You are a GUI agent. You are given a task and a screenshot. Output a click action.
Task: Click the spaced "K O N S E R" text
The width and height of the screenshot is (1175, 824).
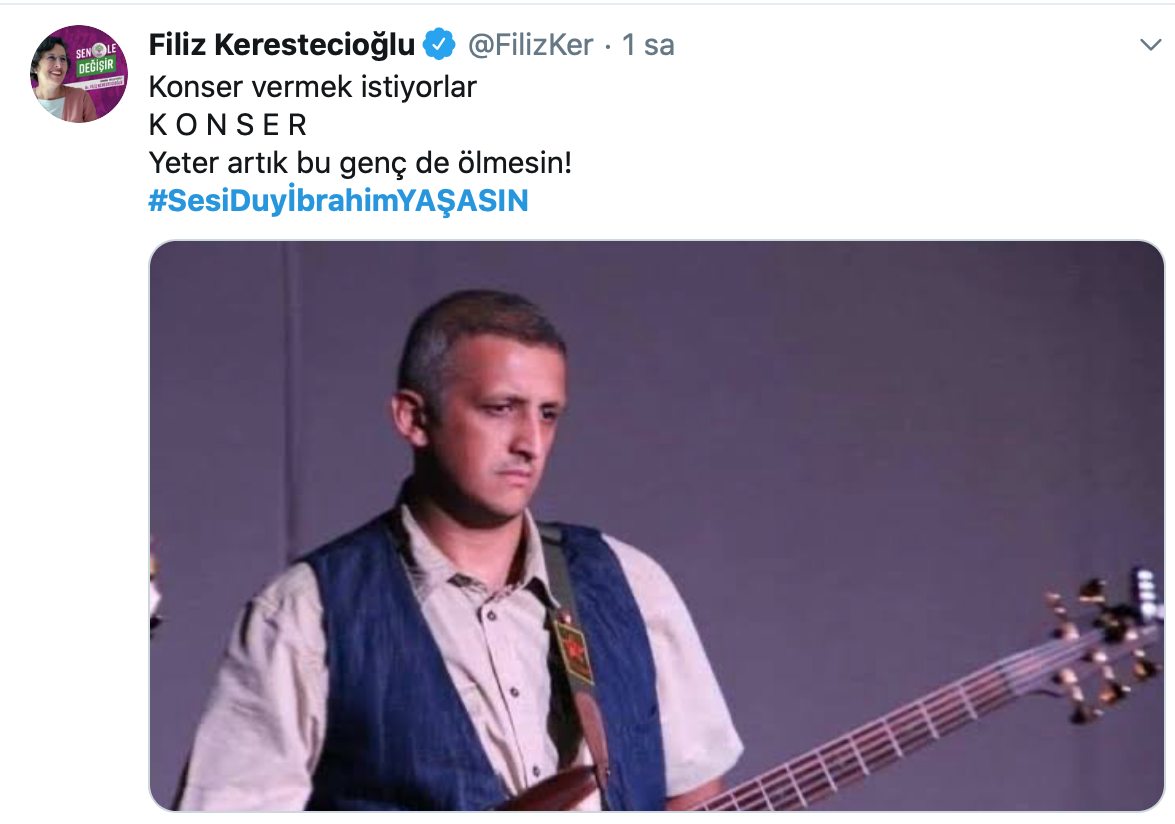pos(228,125)
